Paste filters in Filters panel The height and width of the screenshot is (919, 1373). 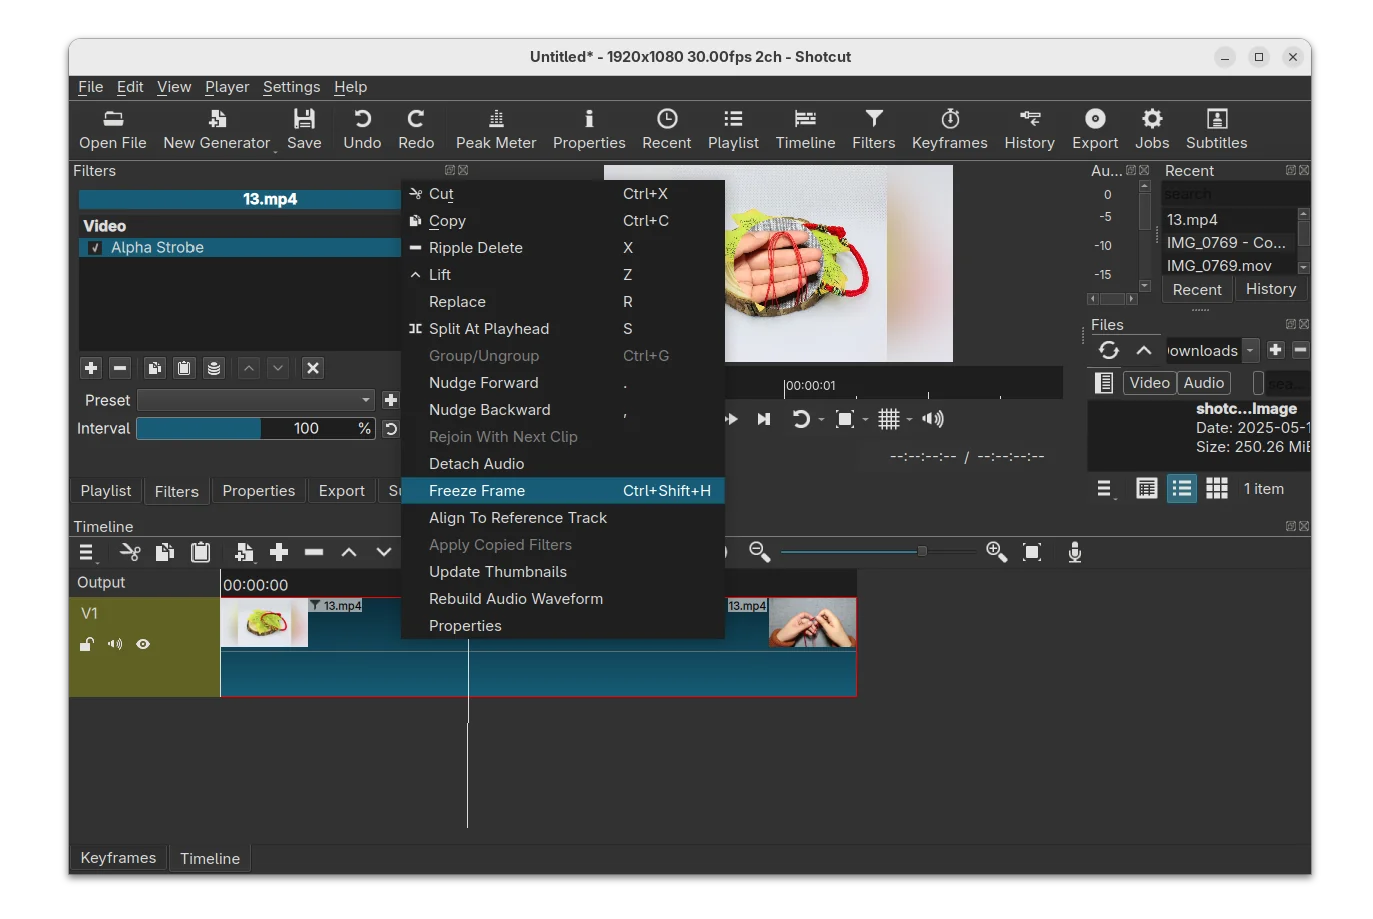coord(184,368)
